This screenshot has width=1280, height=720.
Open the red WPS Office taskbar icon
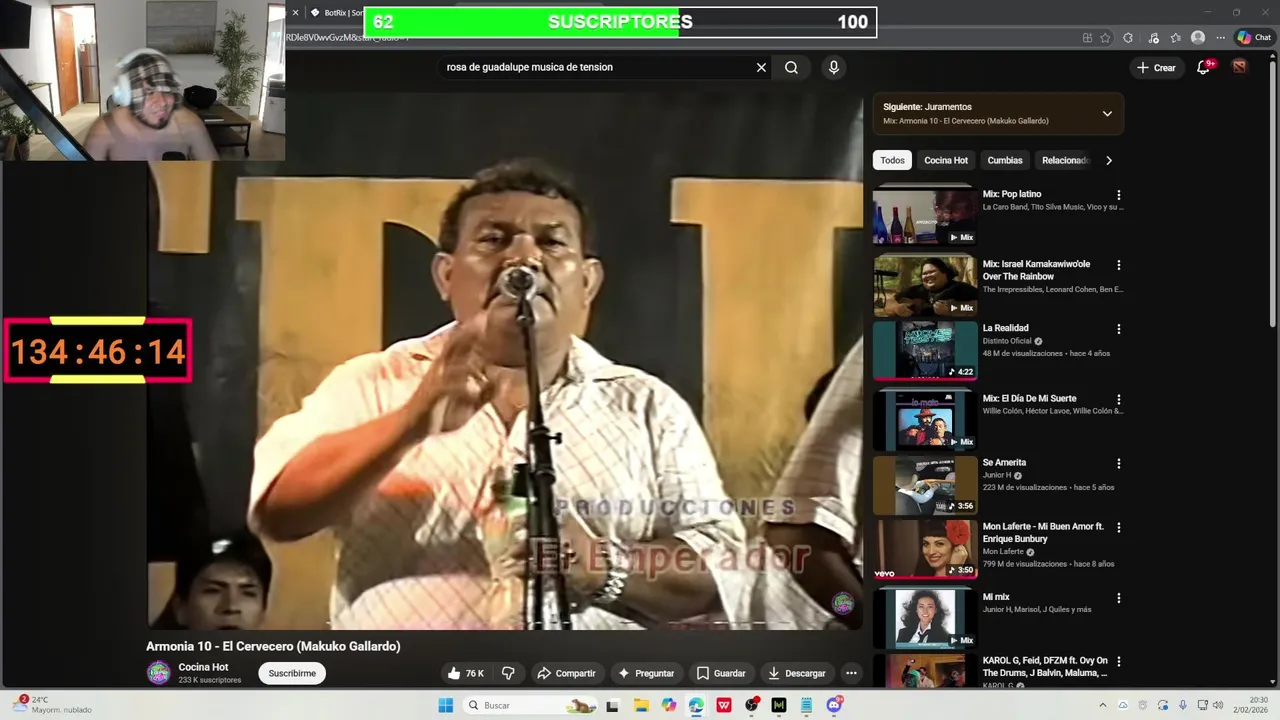pos(724,705)
